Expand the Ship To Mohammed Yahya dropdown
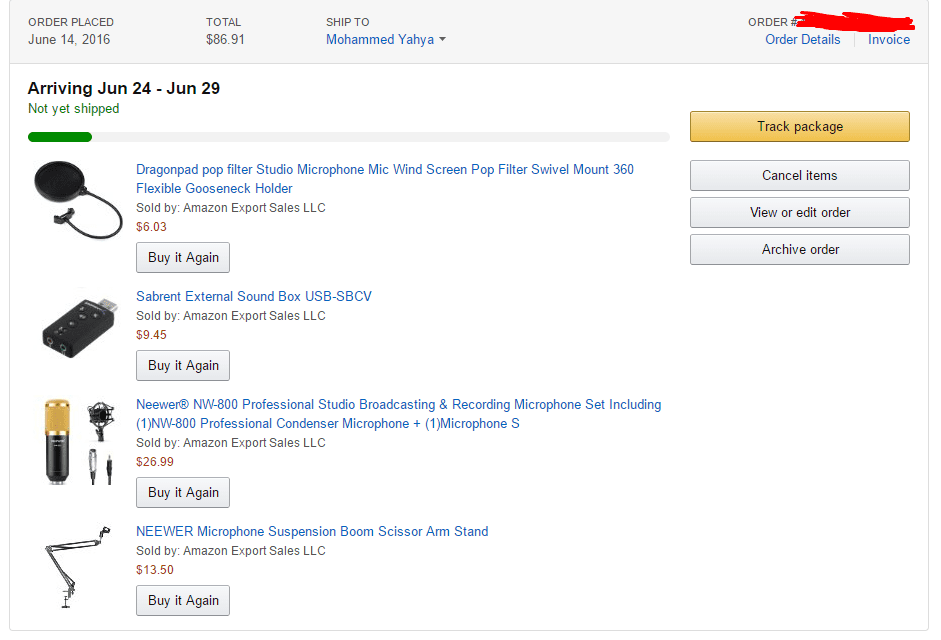Image resolution: width=941 pixels, height=640 pixels. 385,40
